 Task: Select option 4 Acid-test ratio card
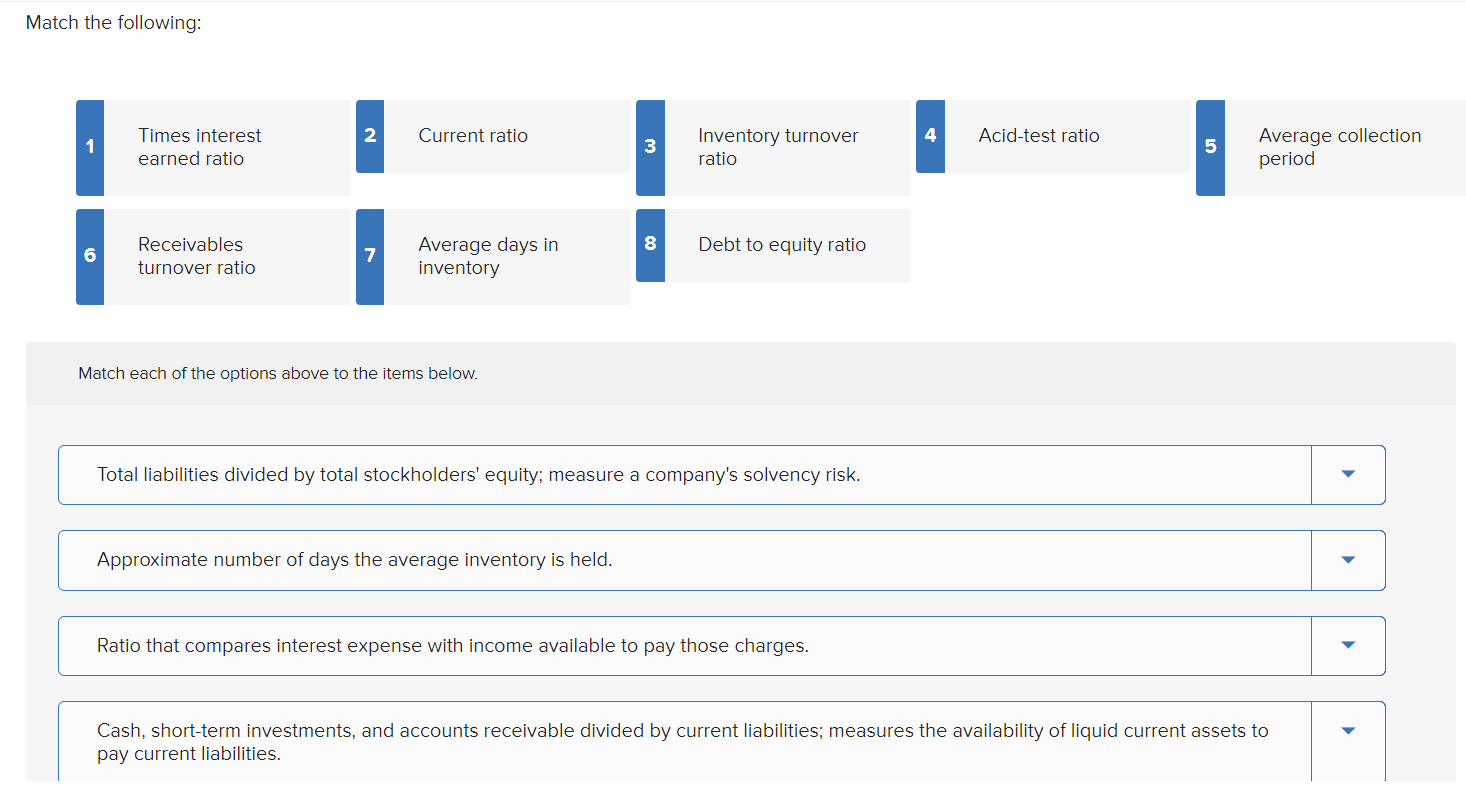coord(1053,136)
